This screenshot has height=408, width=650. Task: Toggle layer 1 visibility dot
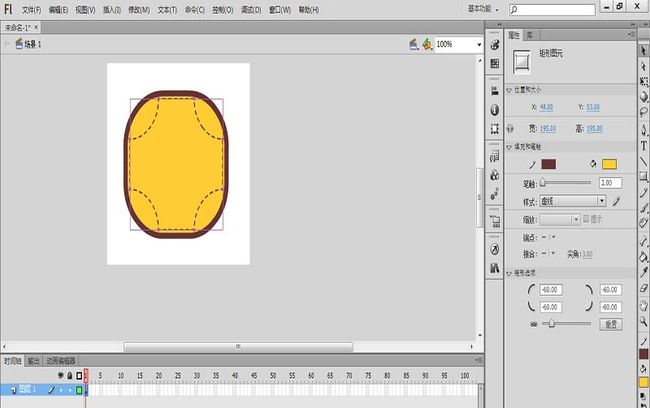pyautogui.click(x=61, y=390)
